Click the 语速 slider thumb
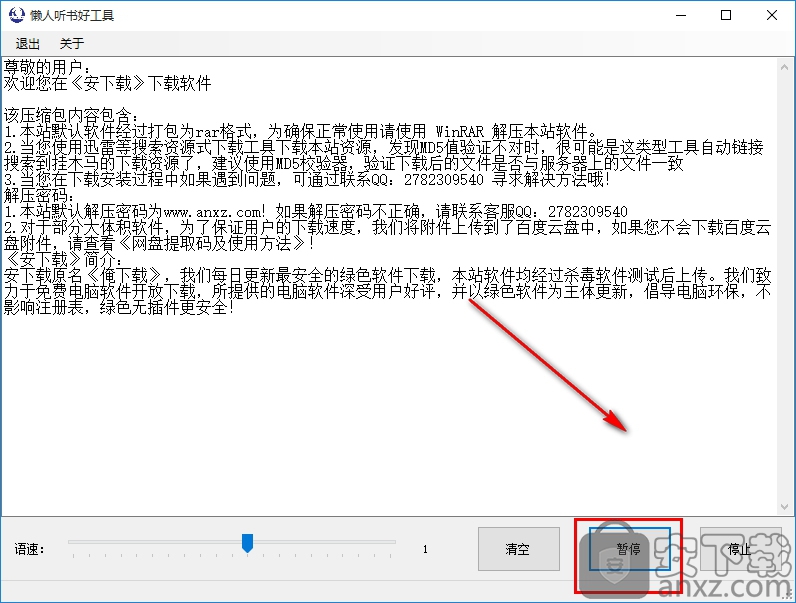 [247, 543]
